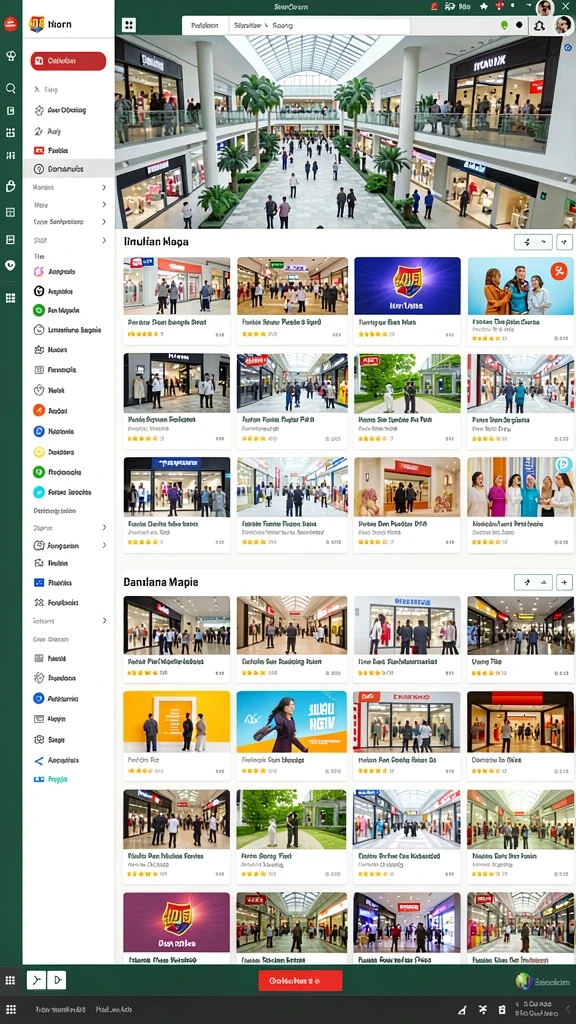Click the heart badge icon in the green rail
Image resolution: width=576 pixels, height=1024 pixels.
pyautogui.click(x=10, y=265)
